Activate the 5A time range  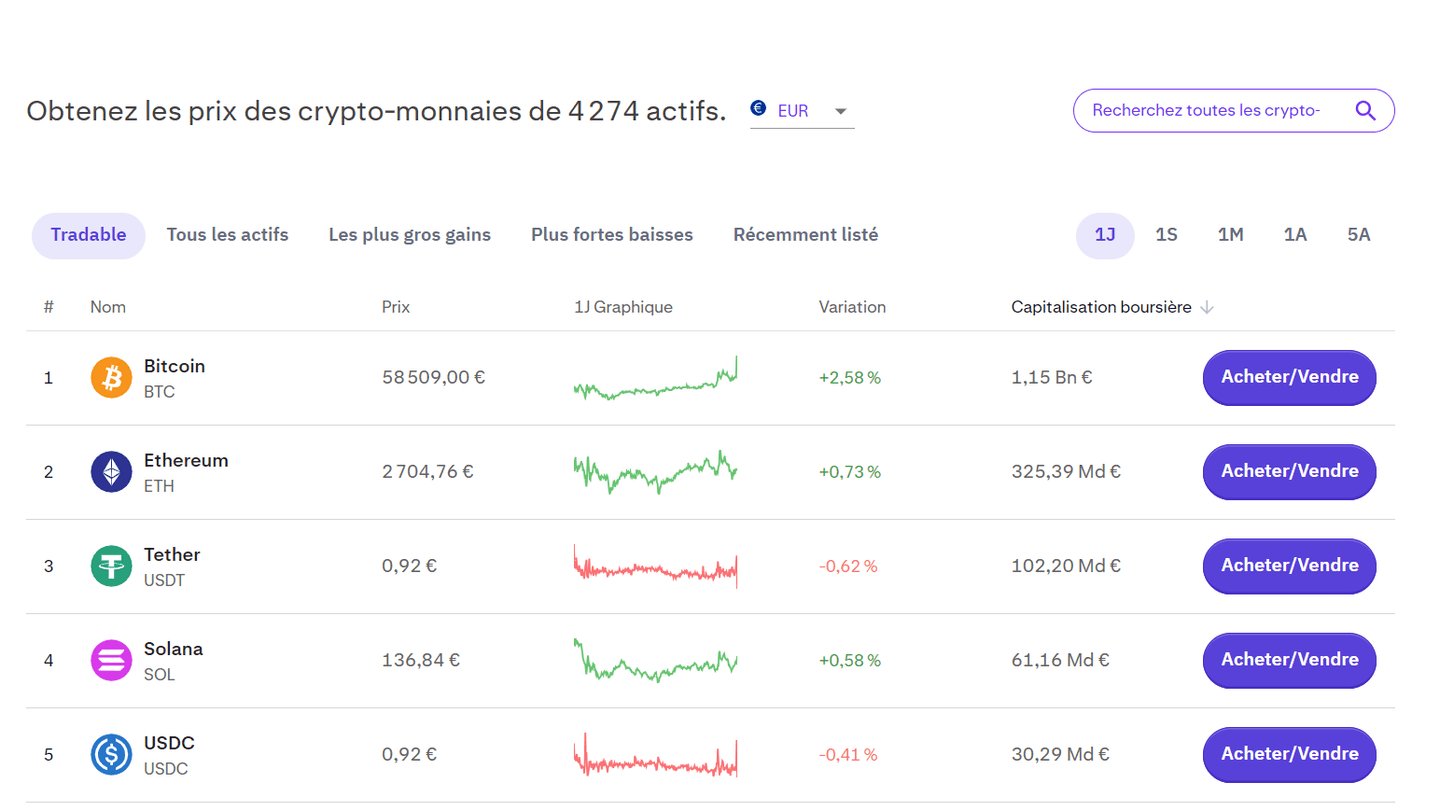pyautogui.click(x=1358, y=234)
